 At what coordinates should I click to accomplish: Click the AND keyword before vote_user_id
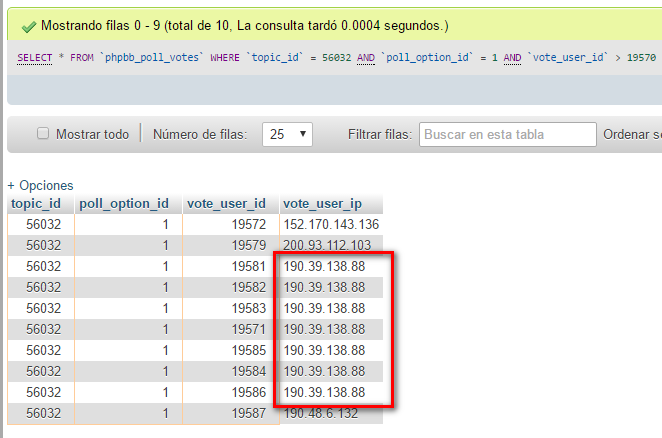coord(513,58)
